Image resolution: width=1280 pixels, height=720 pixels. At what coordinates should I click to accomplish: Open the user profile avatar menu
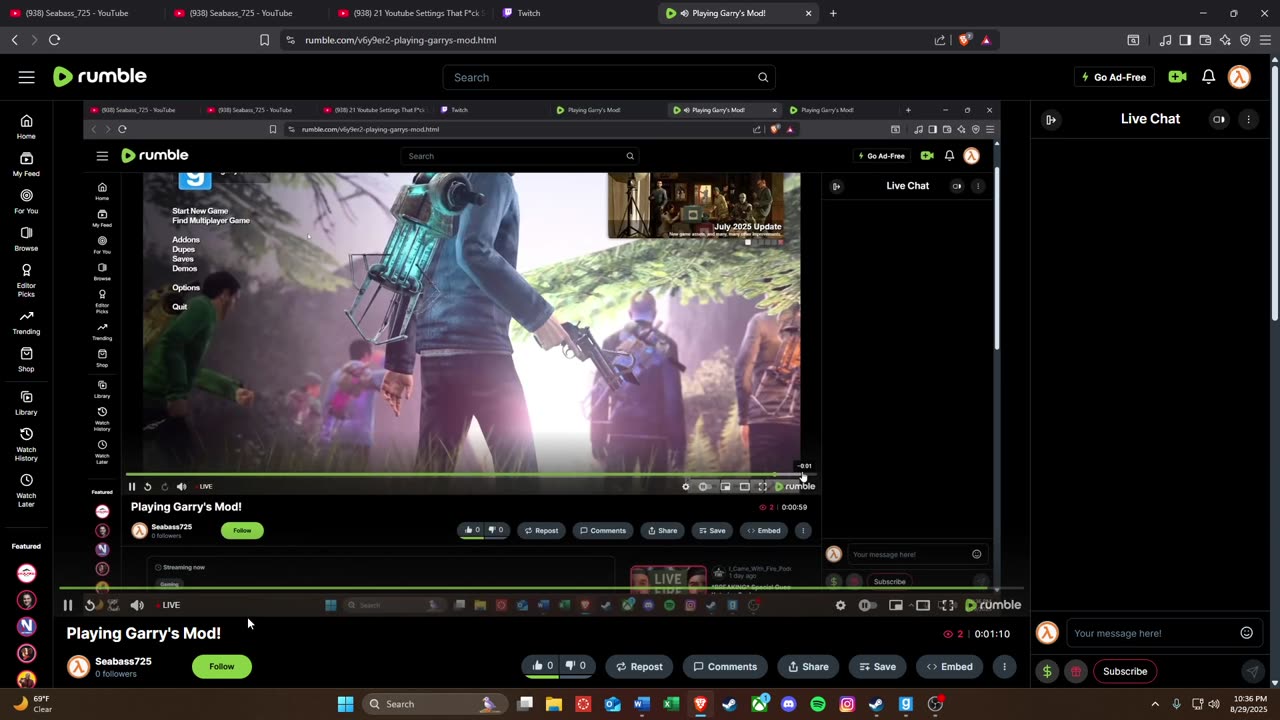pos(1239,77)
